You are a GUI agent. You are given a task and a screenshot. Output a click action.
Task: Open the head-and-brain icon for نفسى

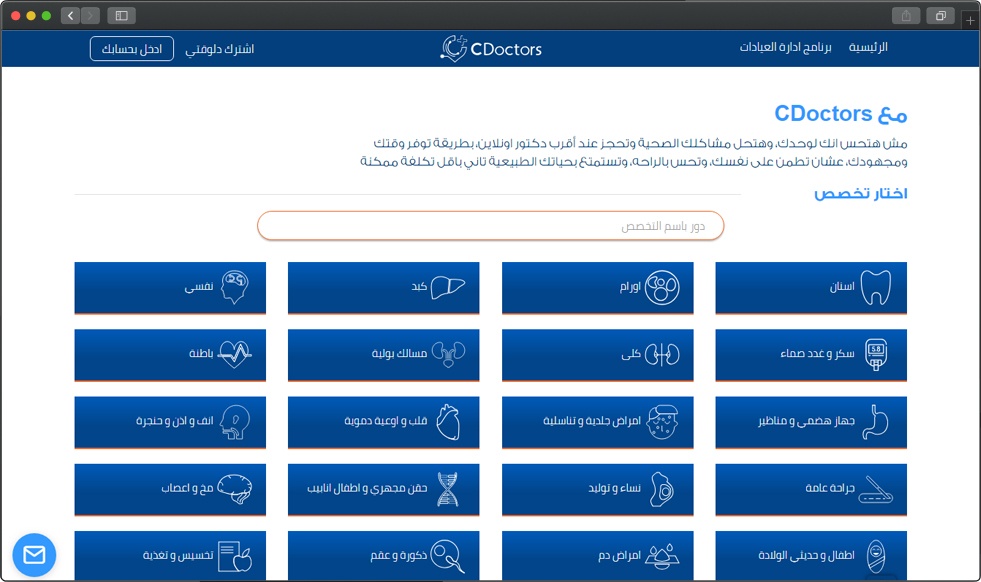pos(235,287)
